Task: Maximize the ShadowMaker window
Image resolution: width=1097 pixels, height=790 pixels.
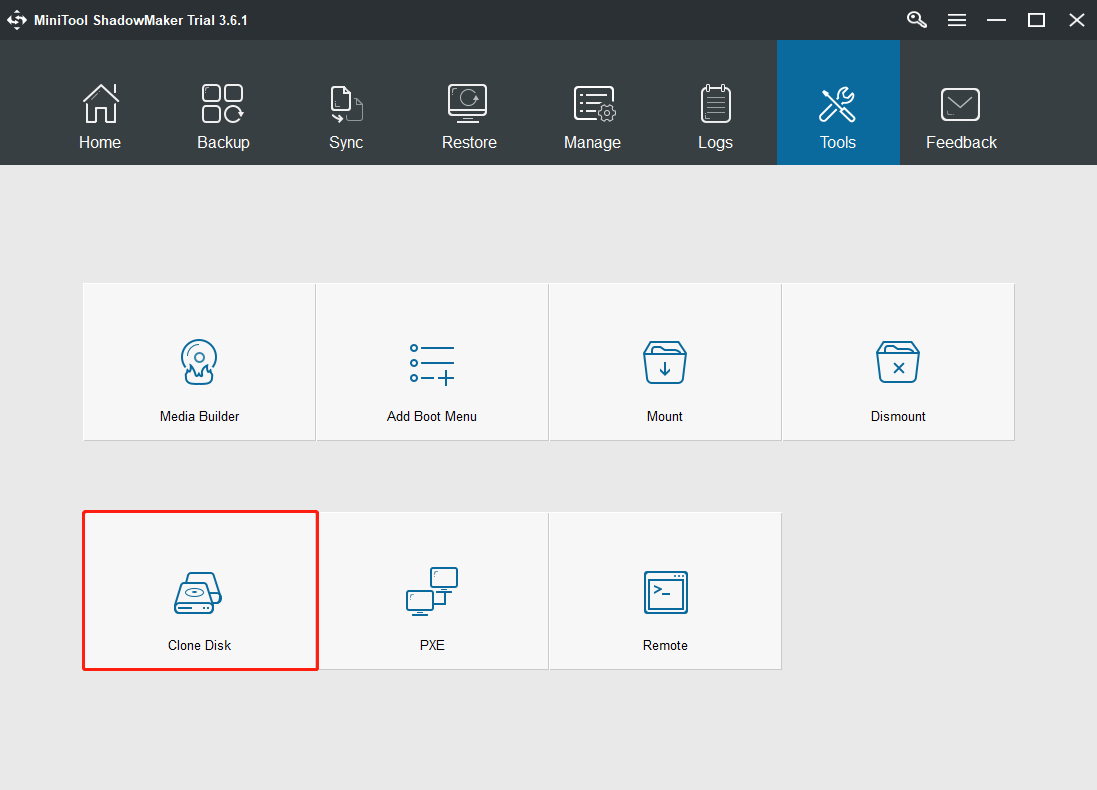Action: (1036, 20)
